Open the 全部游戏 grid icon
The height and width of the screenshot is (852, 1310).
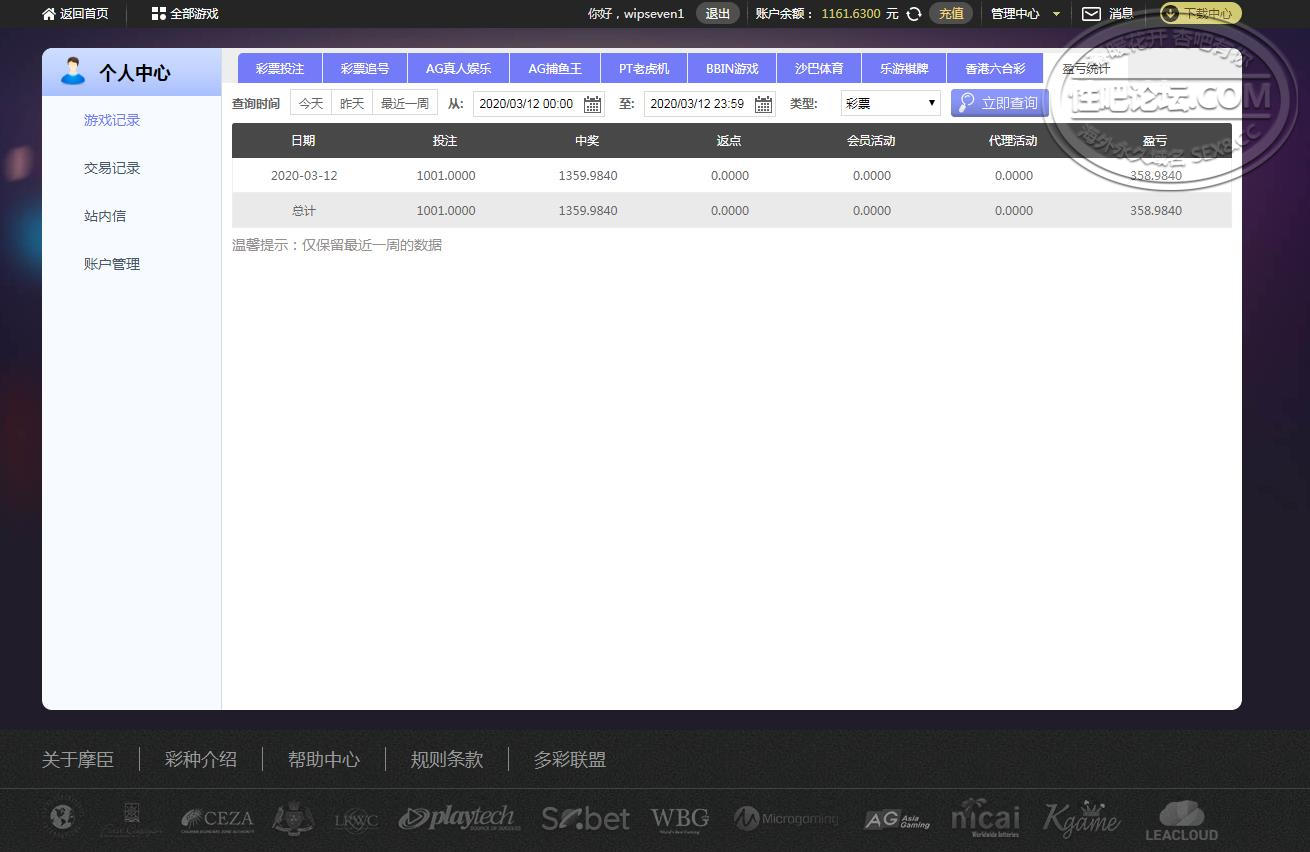coord(158,14)
